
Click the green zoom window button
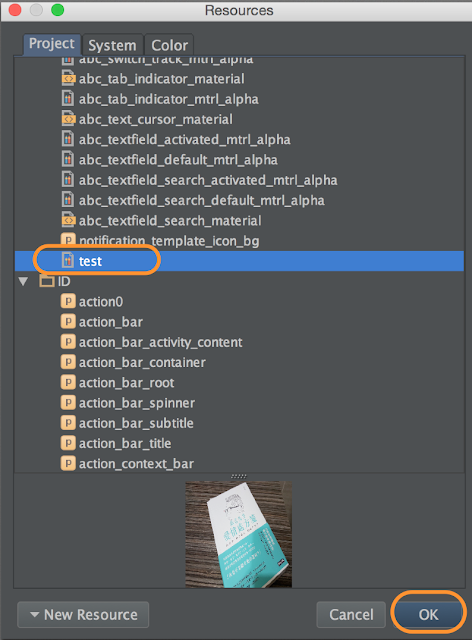(x=58, y=10)
